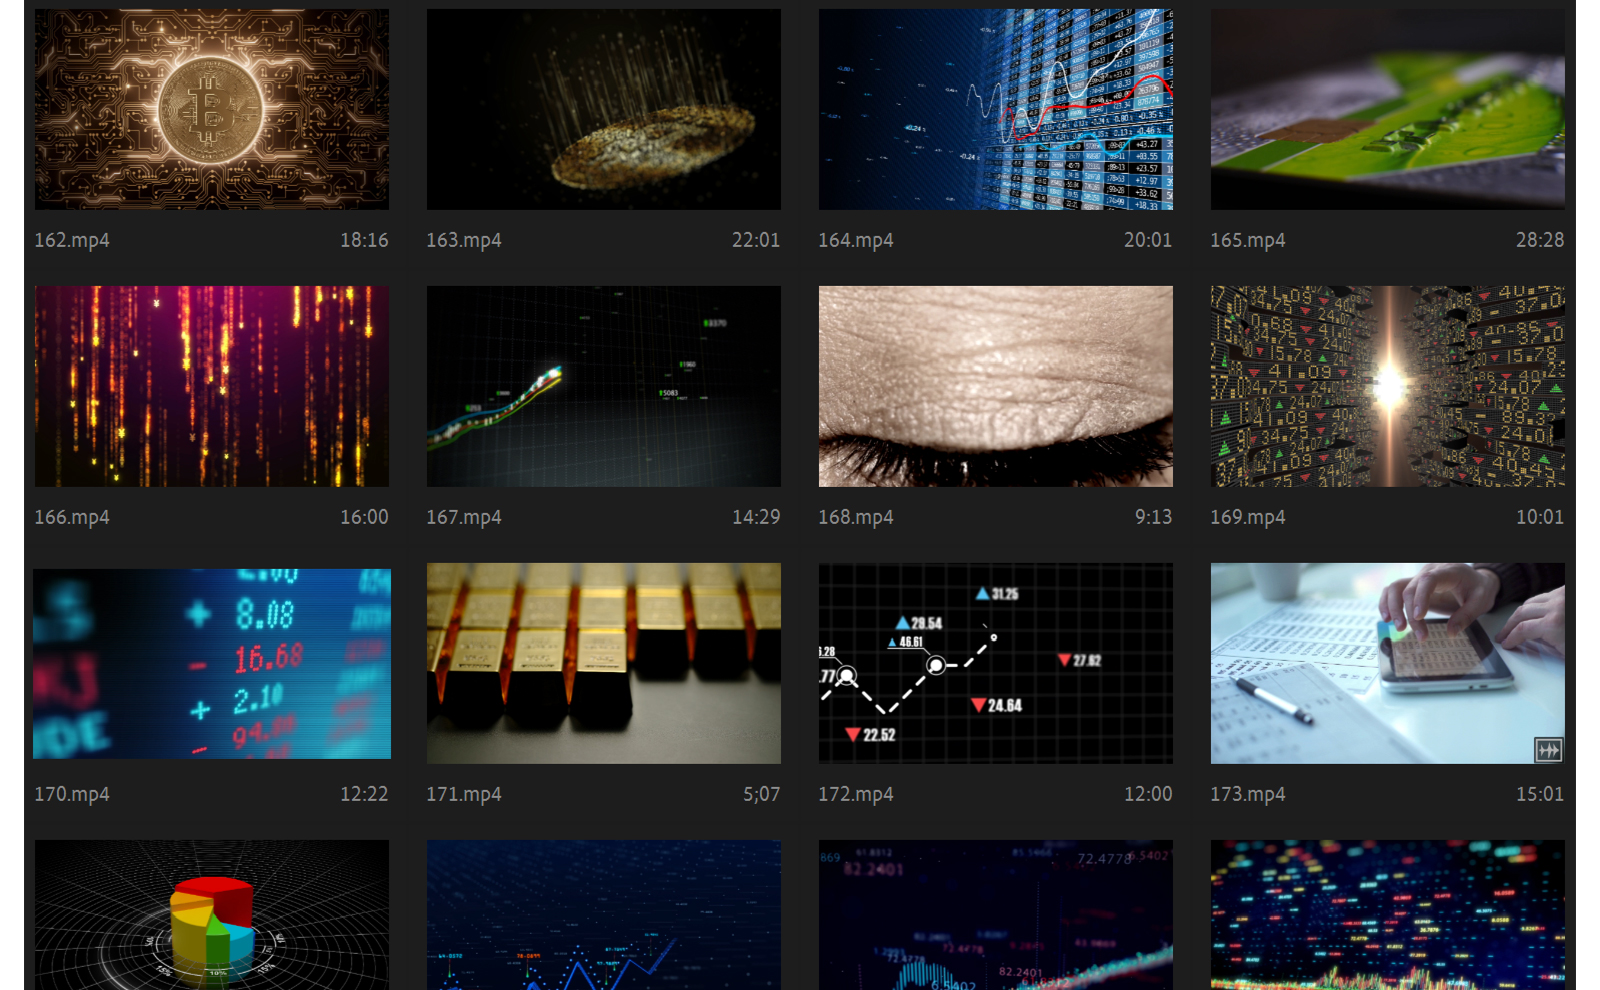The height and width of the screenshot is (990, 1600).
Task: Click the file name 166.mp4
Action: point(72,517)
